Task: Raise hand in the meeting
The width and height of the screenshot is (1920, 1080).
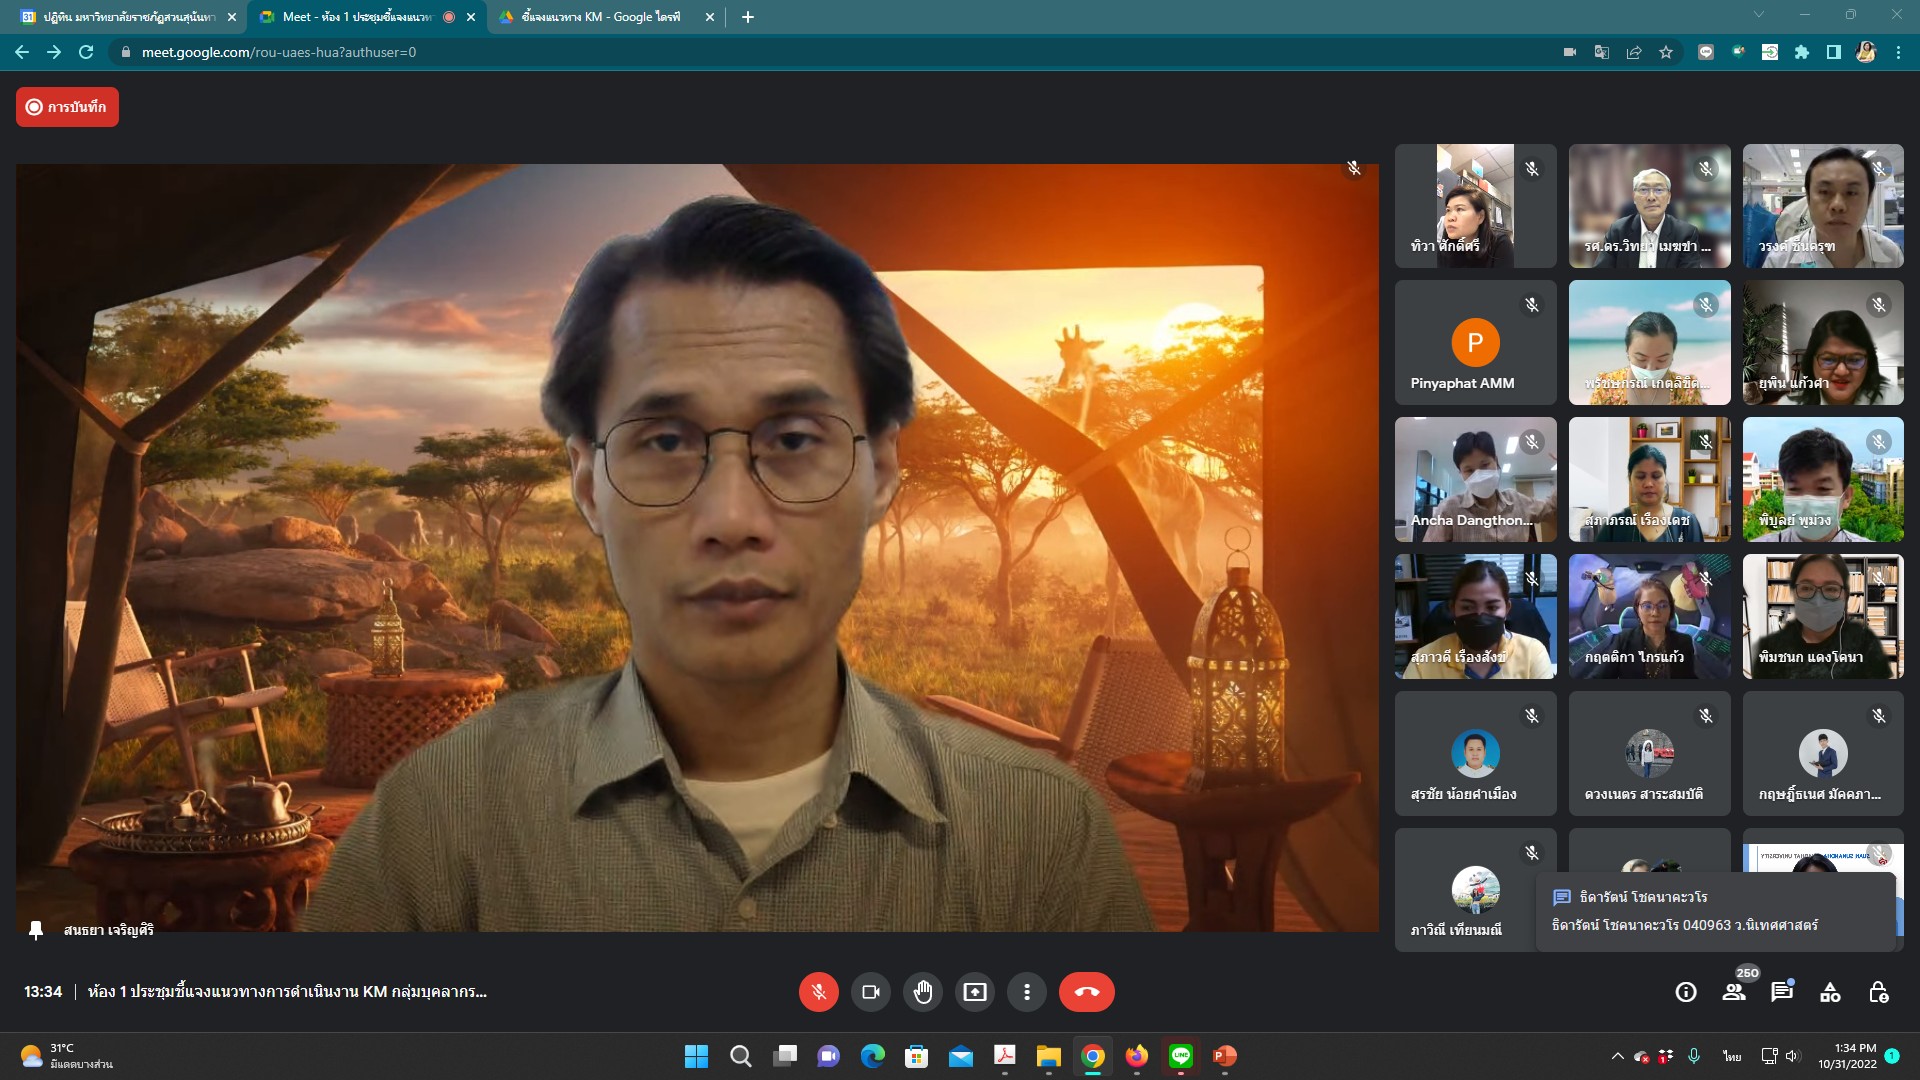Action: tap(922, 992)
